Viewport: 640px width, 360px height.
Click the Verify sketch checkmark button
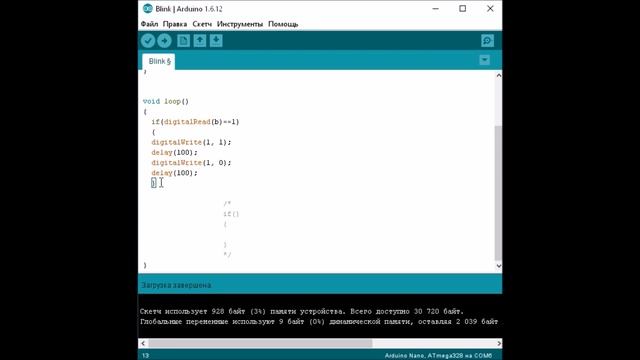coord(148,41)
